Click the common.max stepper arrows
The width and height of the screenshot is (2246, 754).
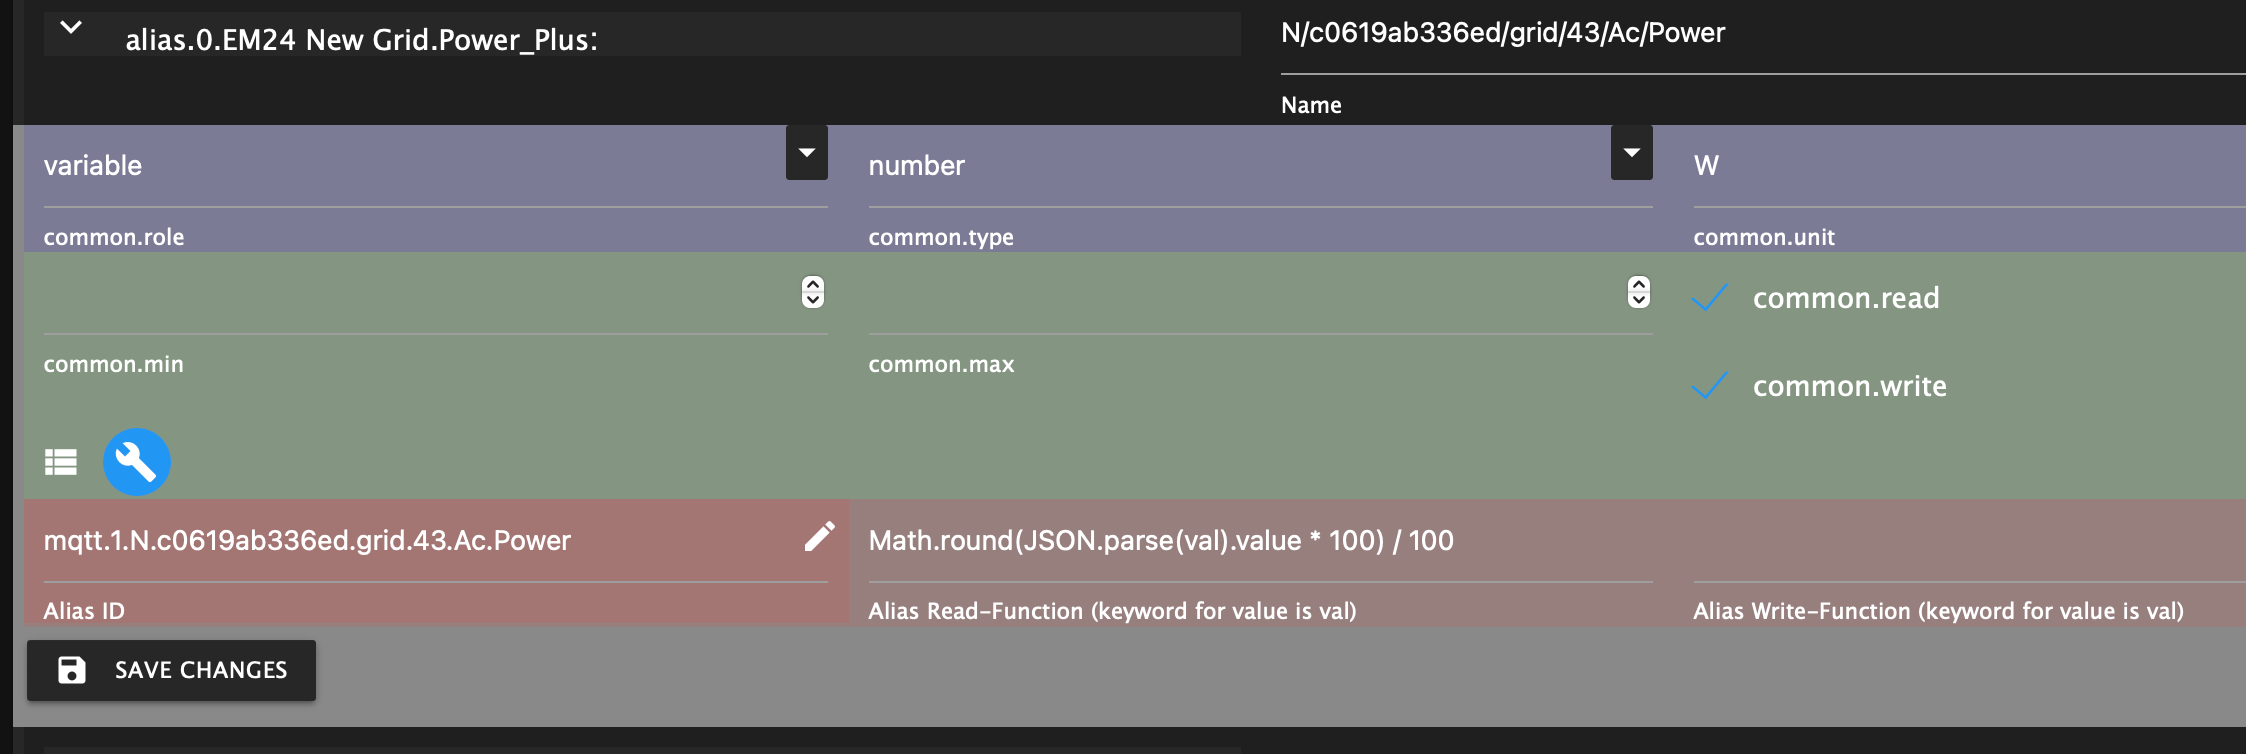click(1638, 292)
